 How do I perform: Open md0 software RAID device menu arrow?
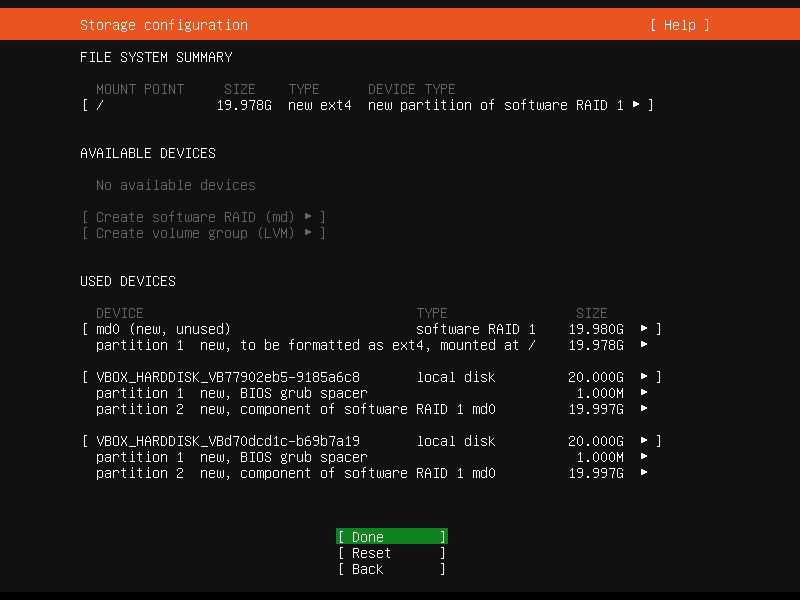pyautogui.click(x=644, y=329)
